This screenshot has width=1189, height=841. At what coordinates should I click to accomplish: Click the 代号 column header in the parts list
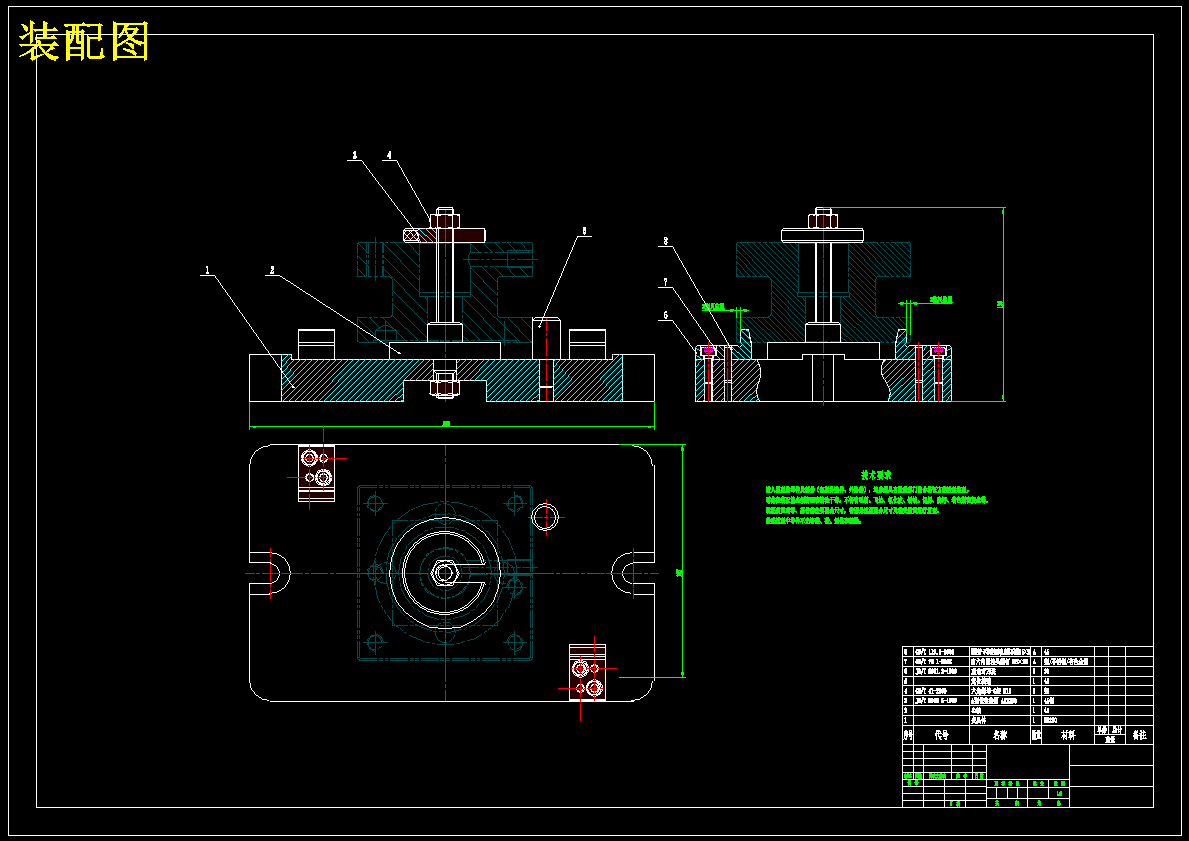click(x=942, y=735)
